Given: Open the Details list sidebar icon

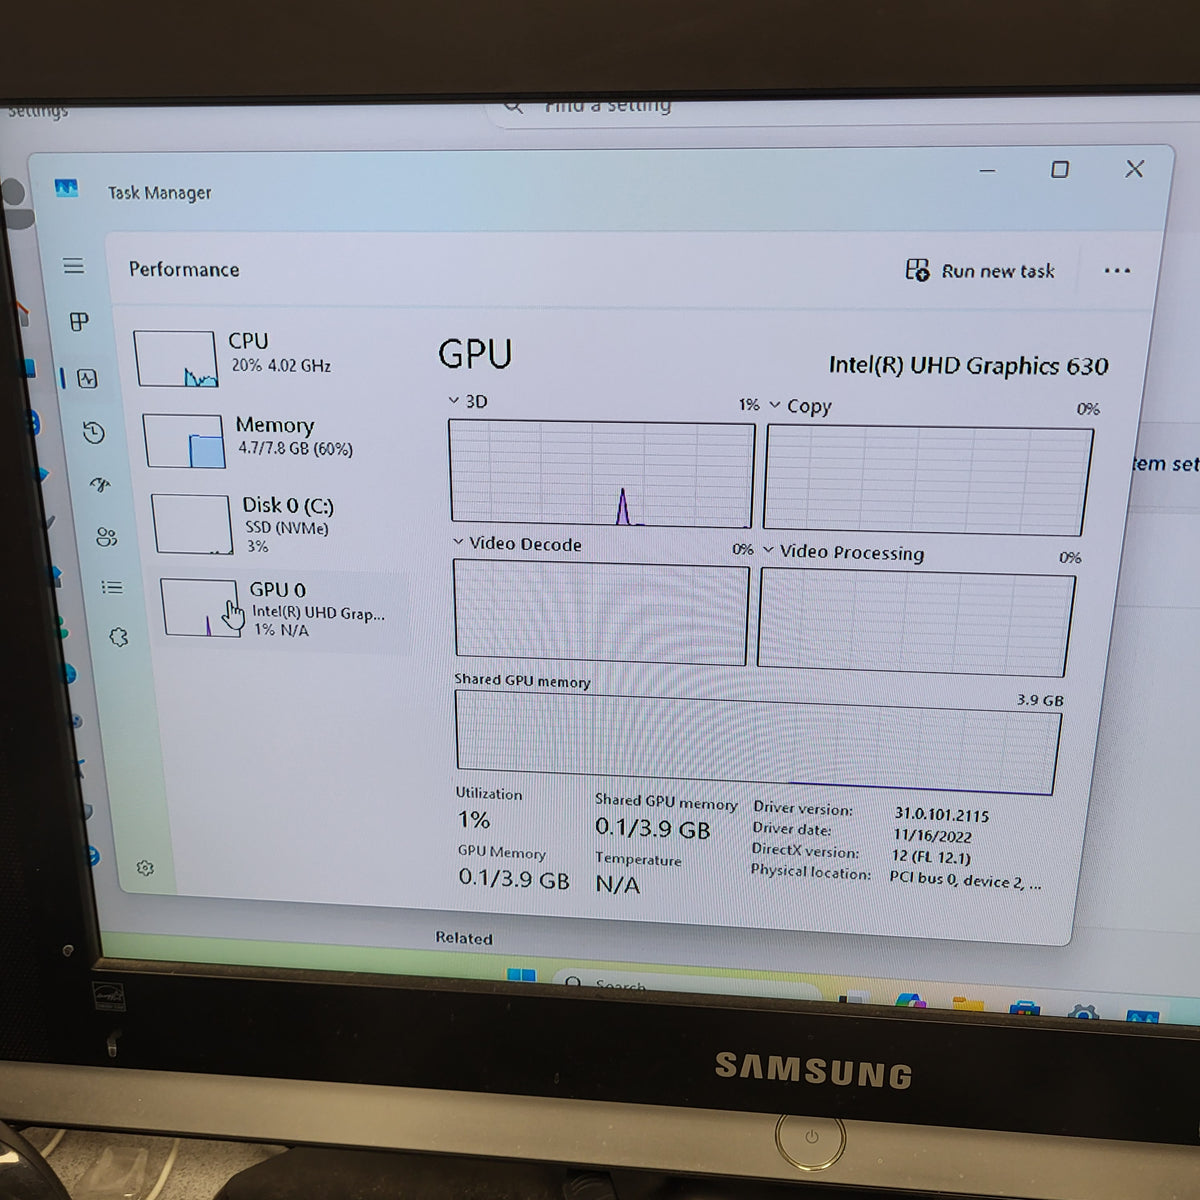Looking at the screenshot, I should coord(112,588).
